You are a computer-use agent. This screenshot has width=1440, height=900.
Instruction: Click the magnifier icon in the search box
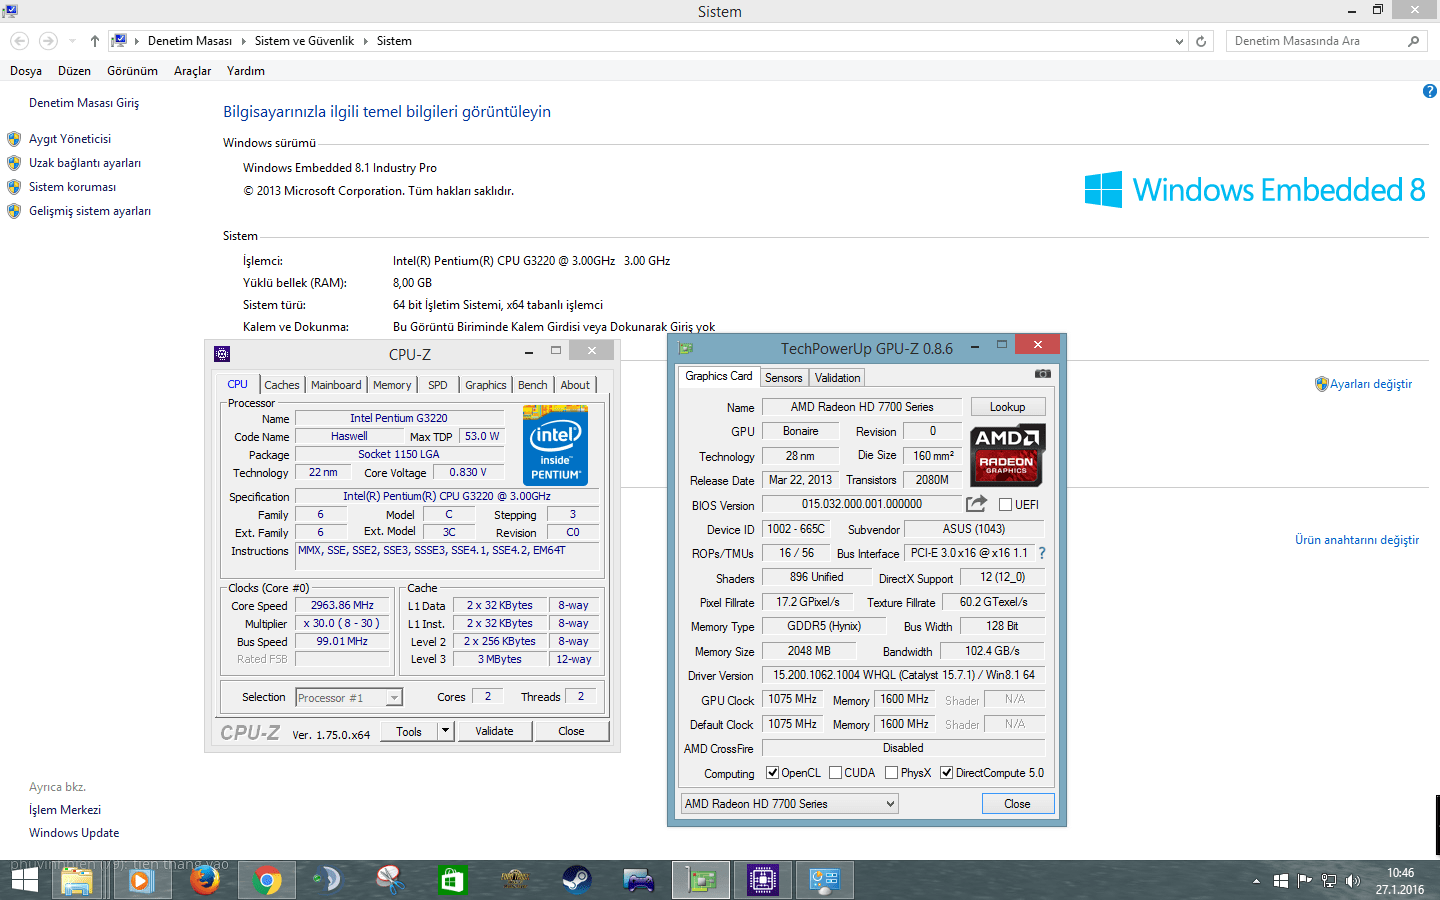[1413, 41]
